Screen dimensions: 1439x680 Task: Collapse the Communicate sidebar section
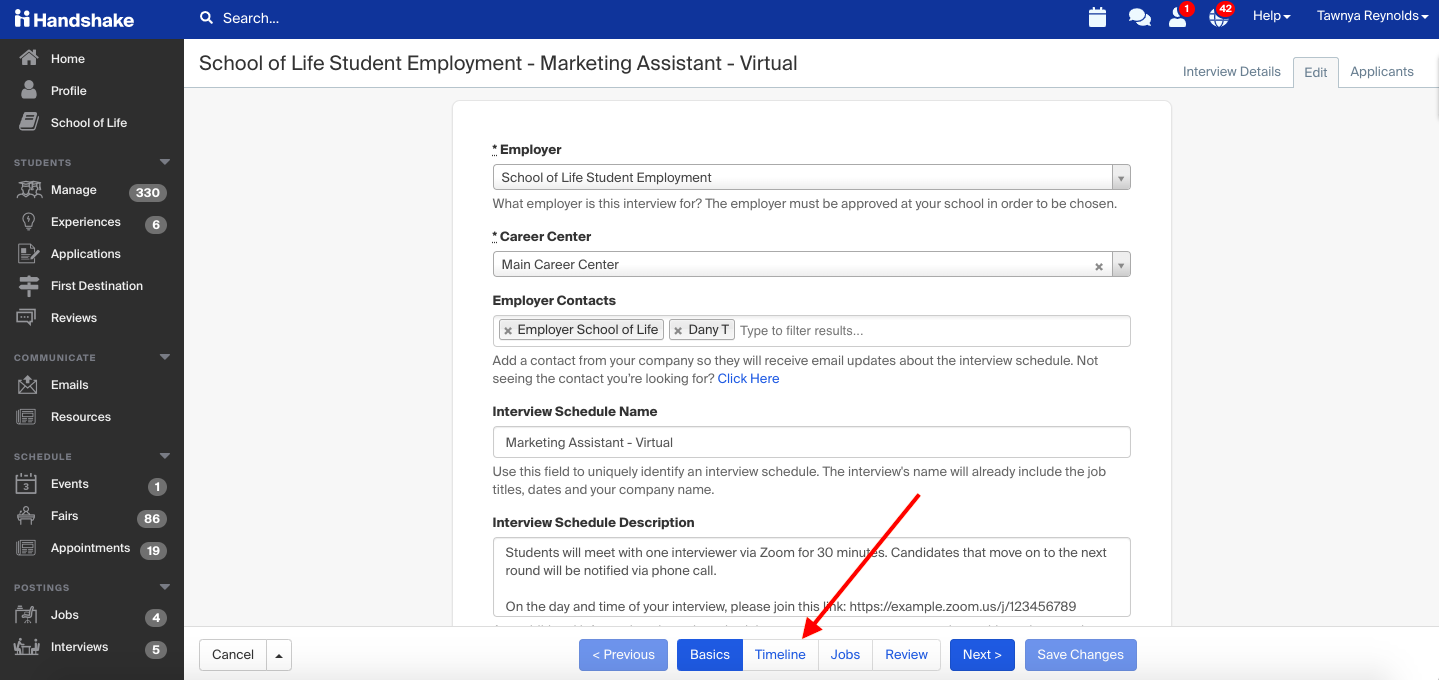coord(165,357)
